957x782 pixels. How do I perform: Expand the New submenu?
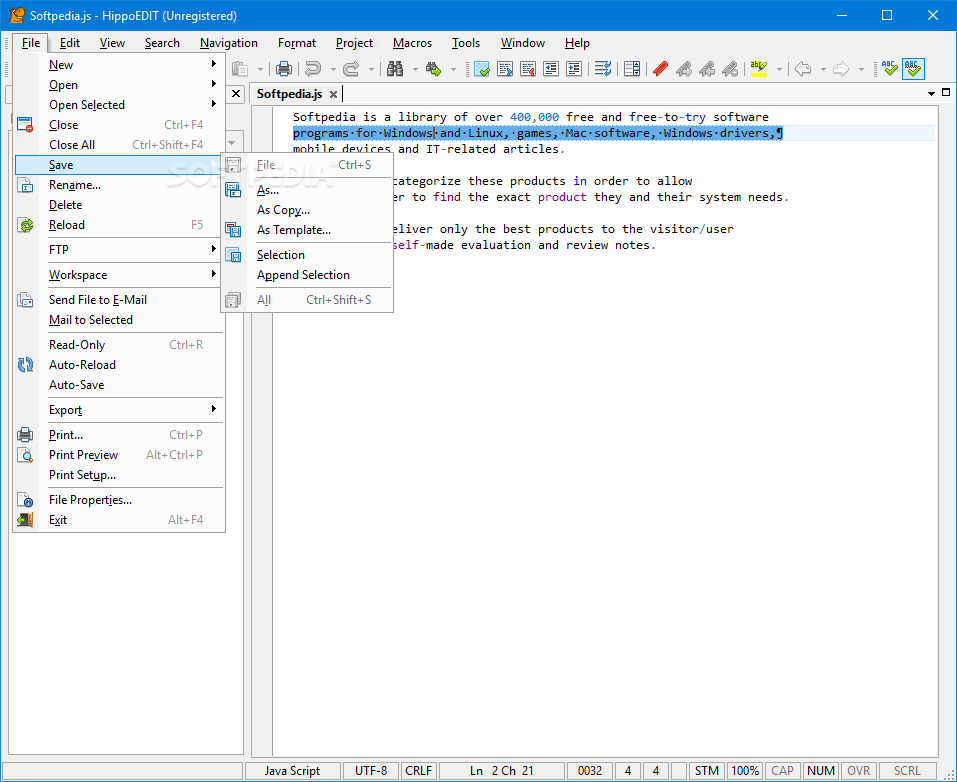[x=119, y=65]
